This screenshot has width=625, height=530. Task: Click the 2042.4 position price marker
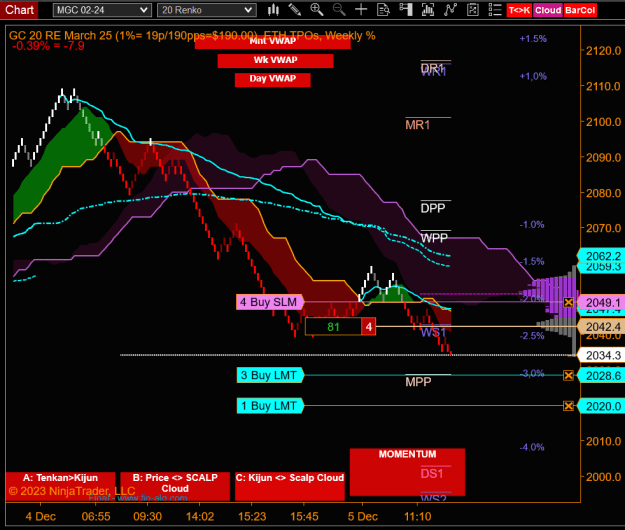603,327
